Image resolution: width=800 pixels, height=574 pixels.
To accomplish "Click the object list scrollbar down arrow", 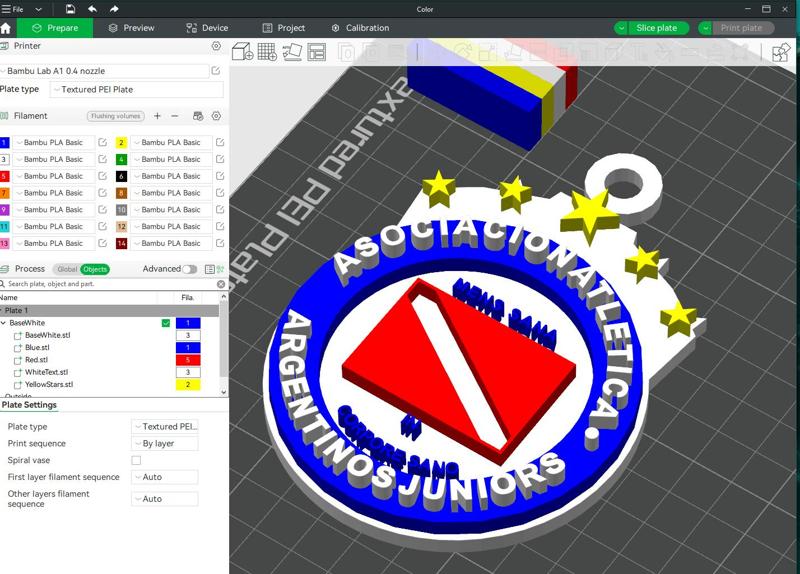I will 223,392.
